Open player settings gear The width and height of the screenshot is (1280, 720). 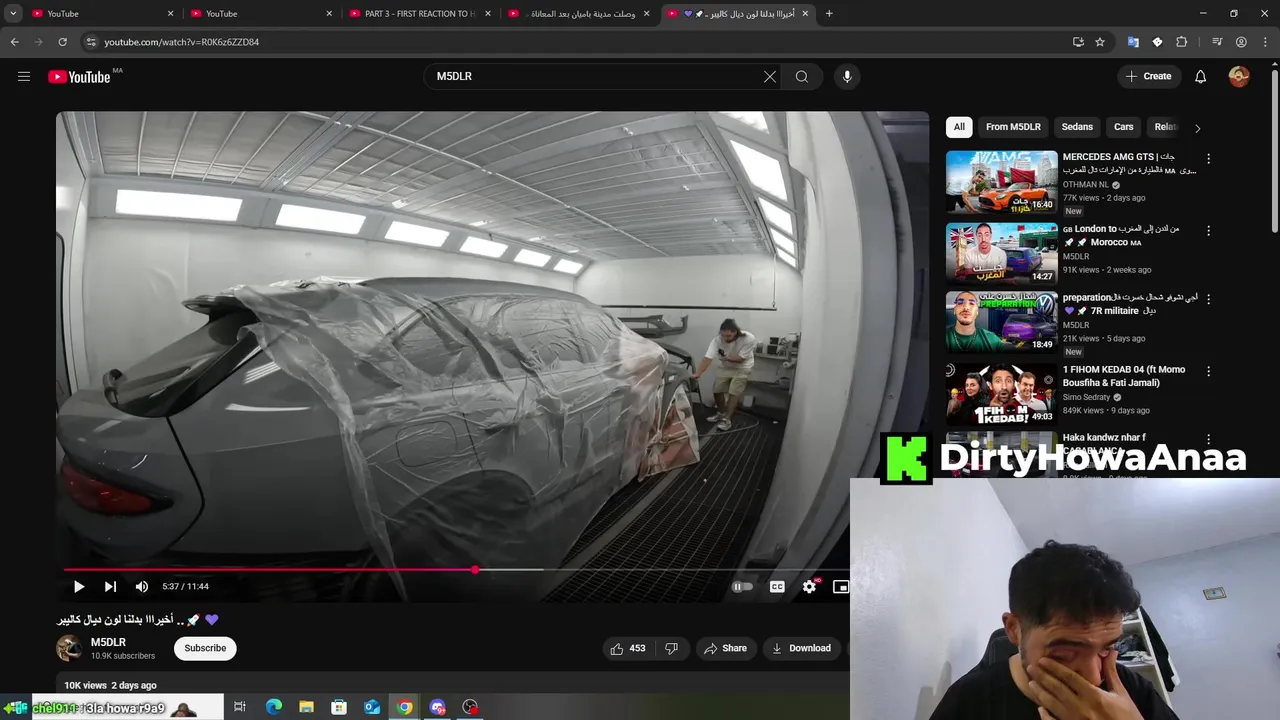point(810,587)
